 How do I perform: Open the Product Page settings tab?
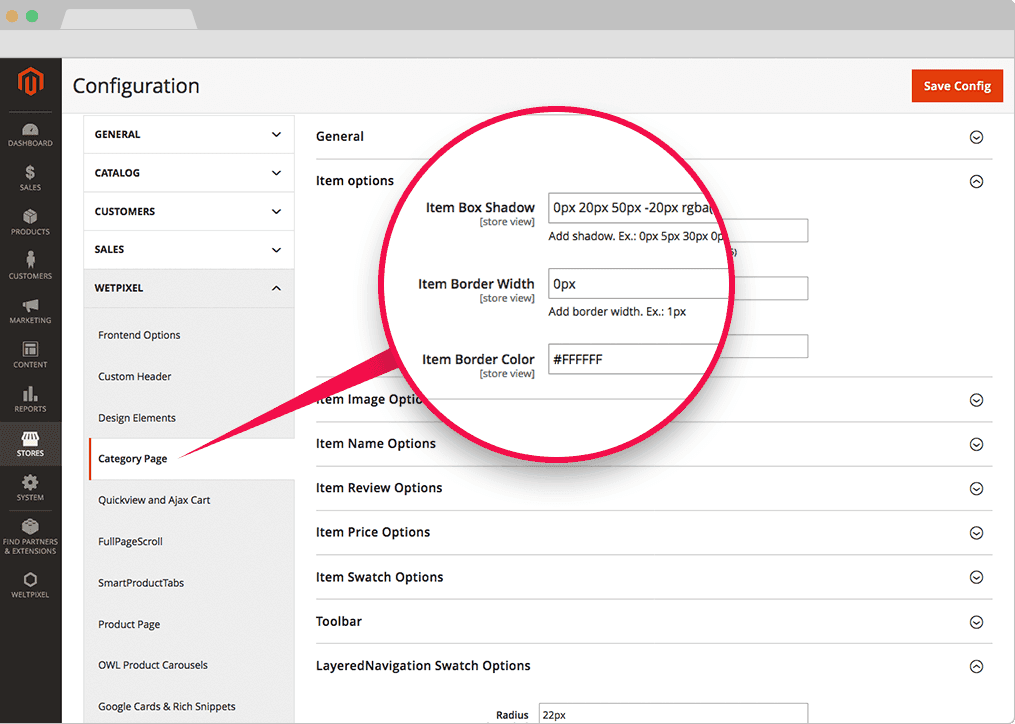(129, 624)
